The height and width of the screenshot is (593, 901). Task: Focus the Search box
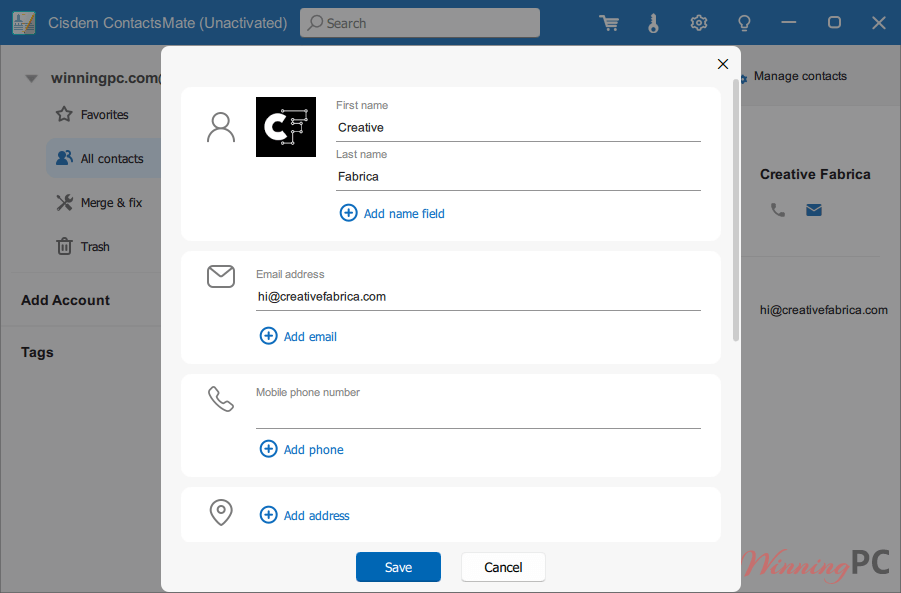419,23
